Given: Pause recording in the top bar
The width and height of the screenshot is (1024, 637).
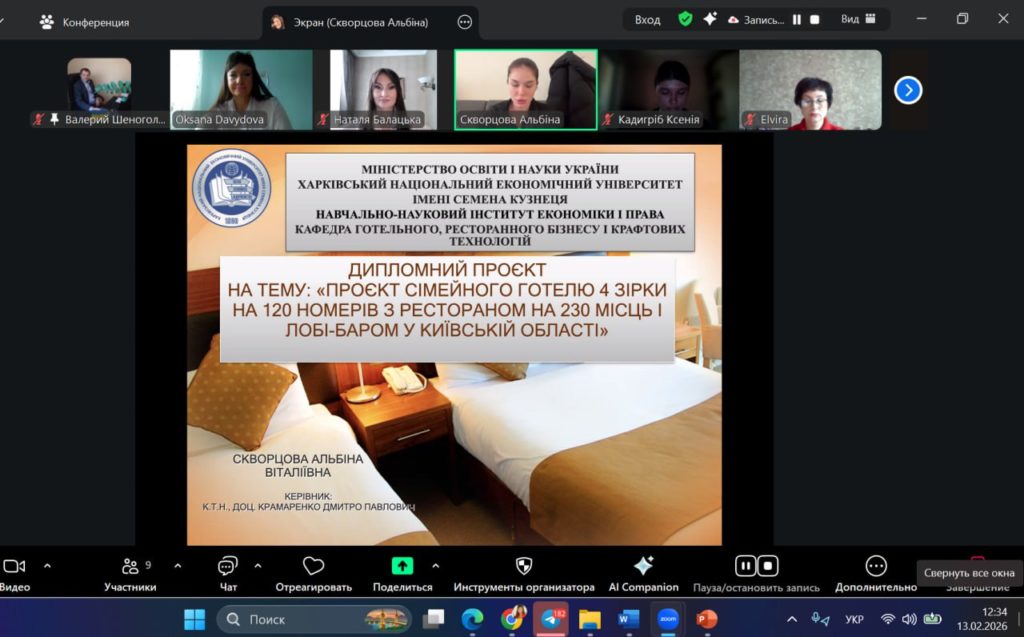Looking at the screenshot, I should tap(797, 19).
